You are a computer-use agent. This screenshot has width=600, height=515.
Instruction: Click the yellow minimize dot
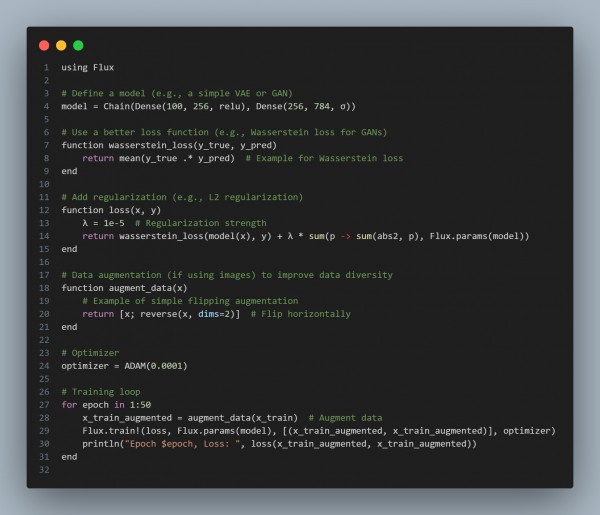point(61,46)
